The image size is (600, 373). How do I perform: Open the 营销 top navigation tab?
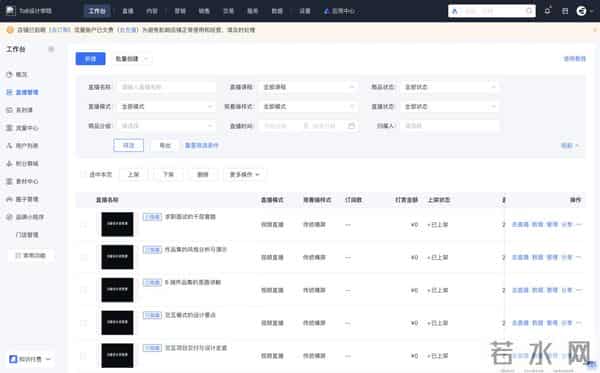(180, 11)
